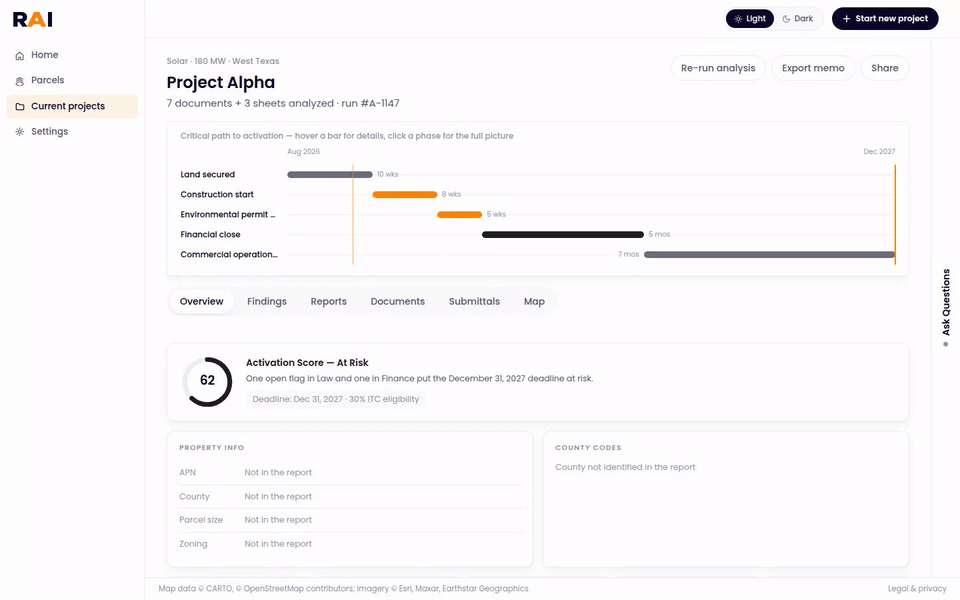Click the Settings gear icon

[x=20, y=132]
